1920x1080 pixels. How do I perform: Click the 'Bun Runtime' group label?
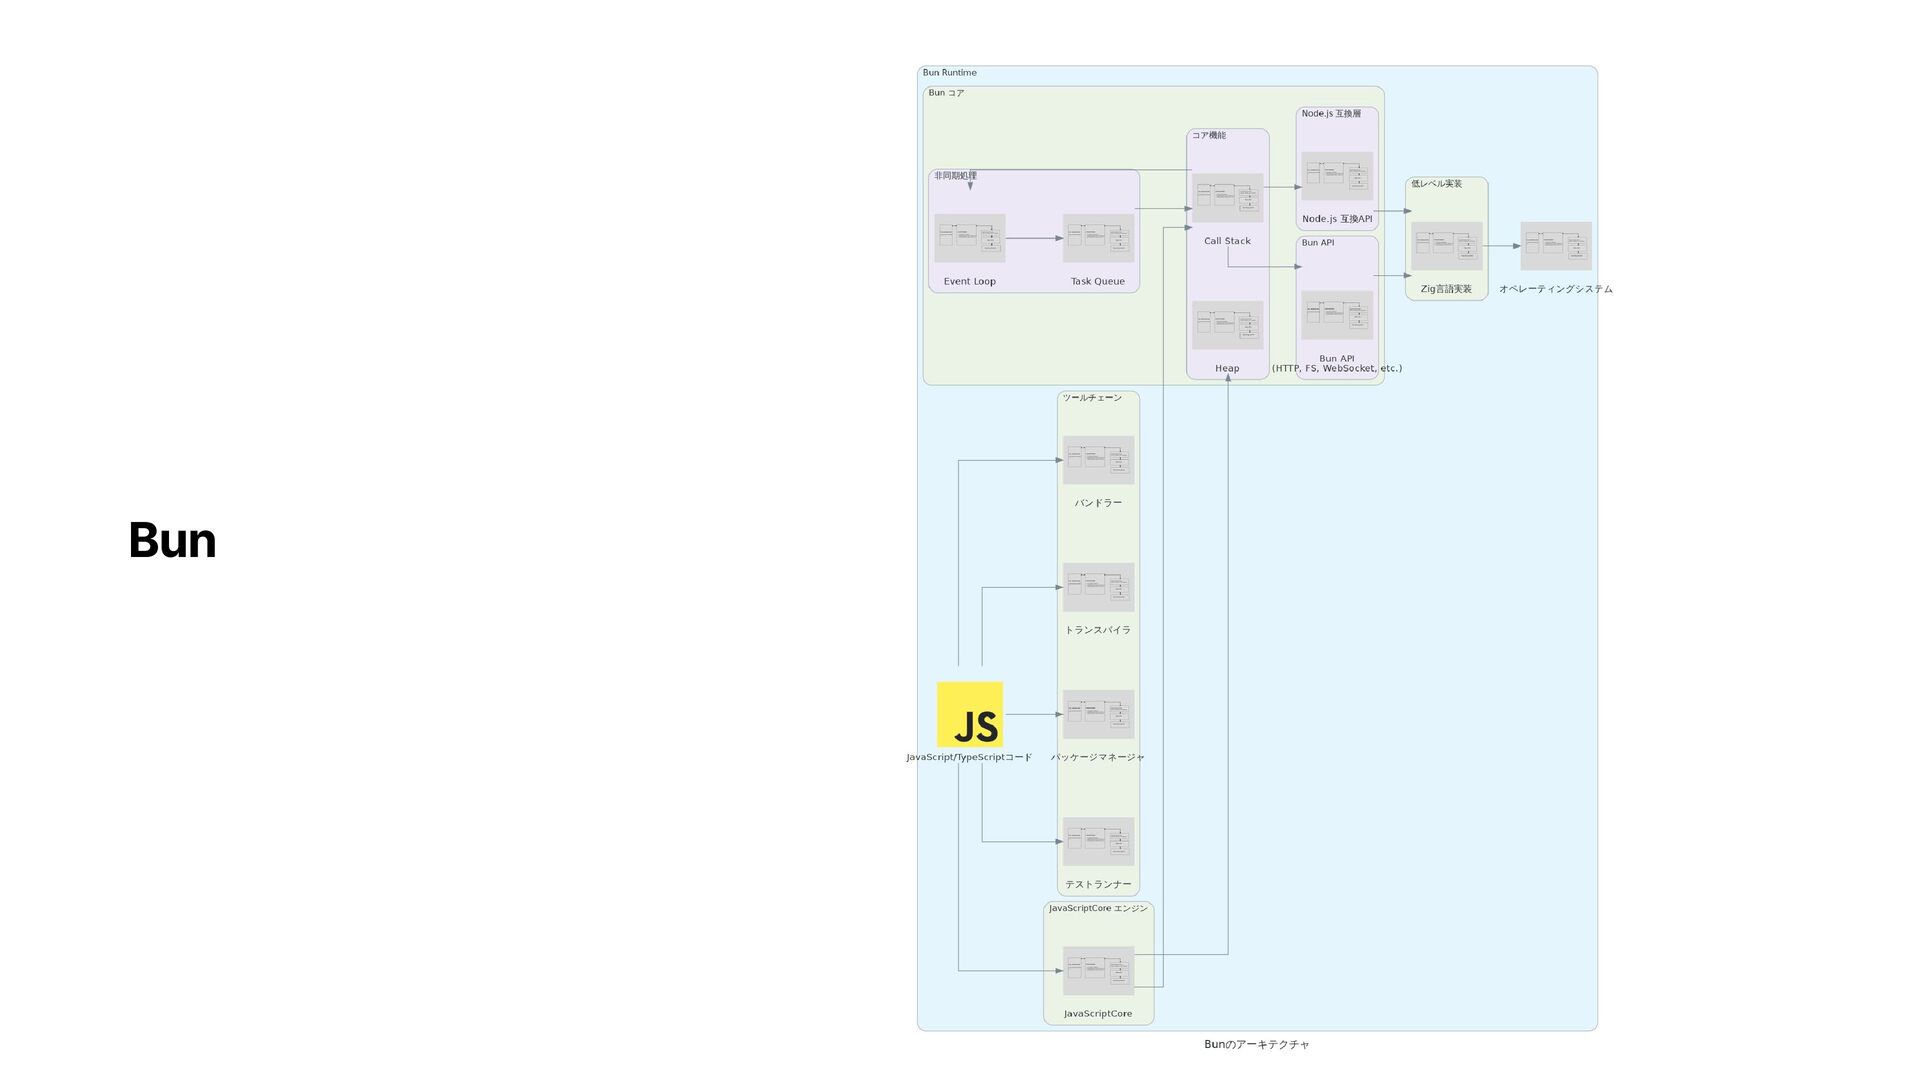[x=949, y=73]
